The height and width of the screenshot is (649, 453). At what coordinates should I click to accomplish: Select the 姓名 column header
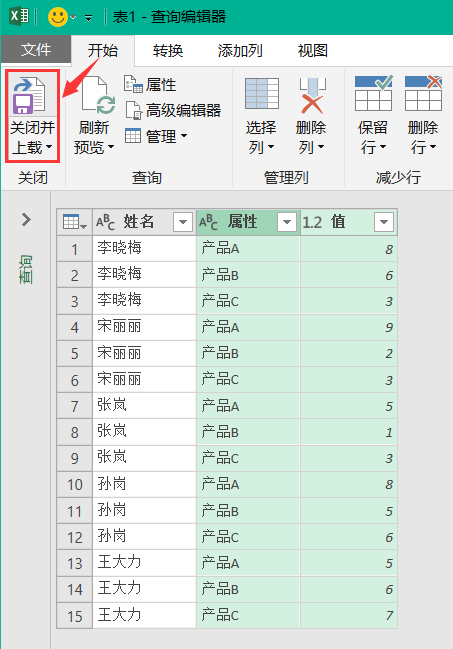click(144, 222)
